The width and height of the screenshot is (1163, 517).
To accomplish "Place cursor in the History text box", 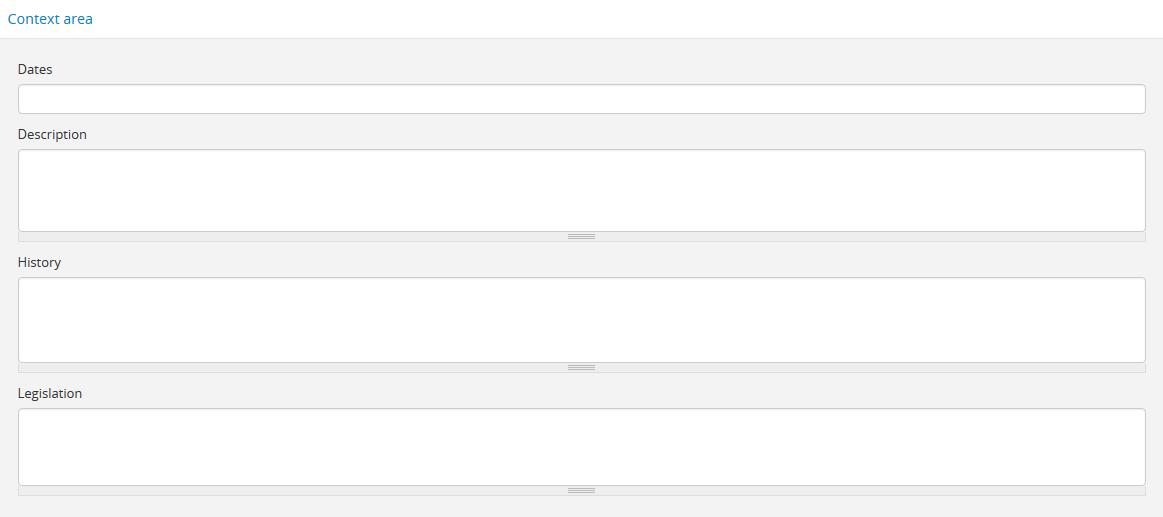I will [x=581, y=319].
